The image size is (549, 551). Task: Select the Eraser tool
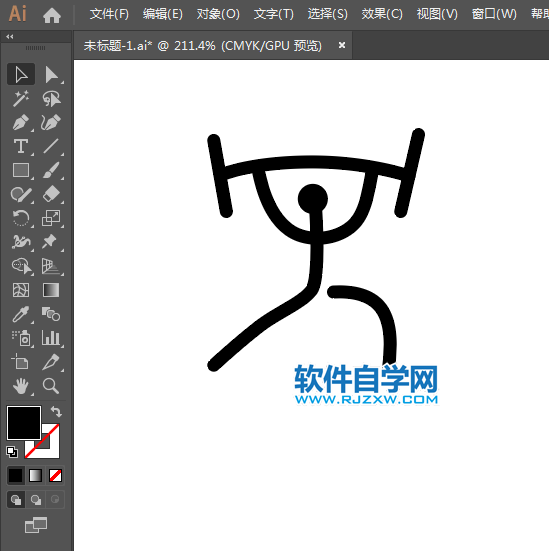tap(51, 194)
